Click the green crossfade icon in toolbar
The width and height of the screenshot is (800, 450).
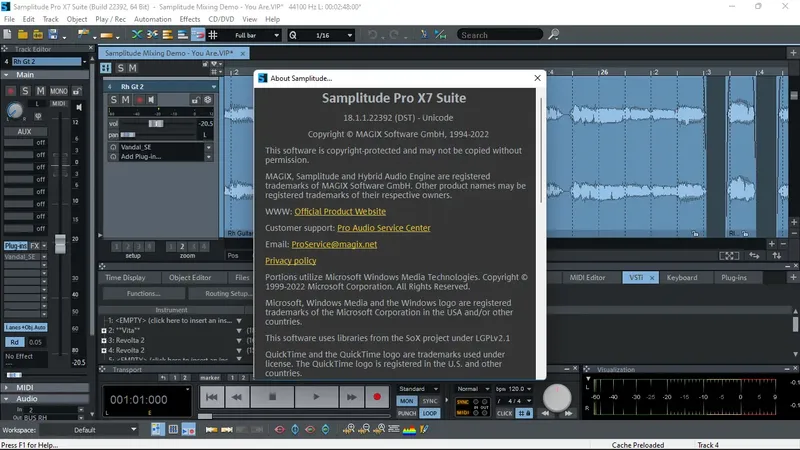(137, 35)
